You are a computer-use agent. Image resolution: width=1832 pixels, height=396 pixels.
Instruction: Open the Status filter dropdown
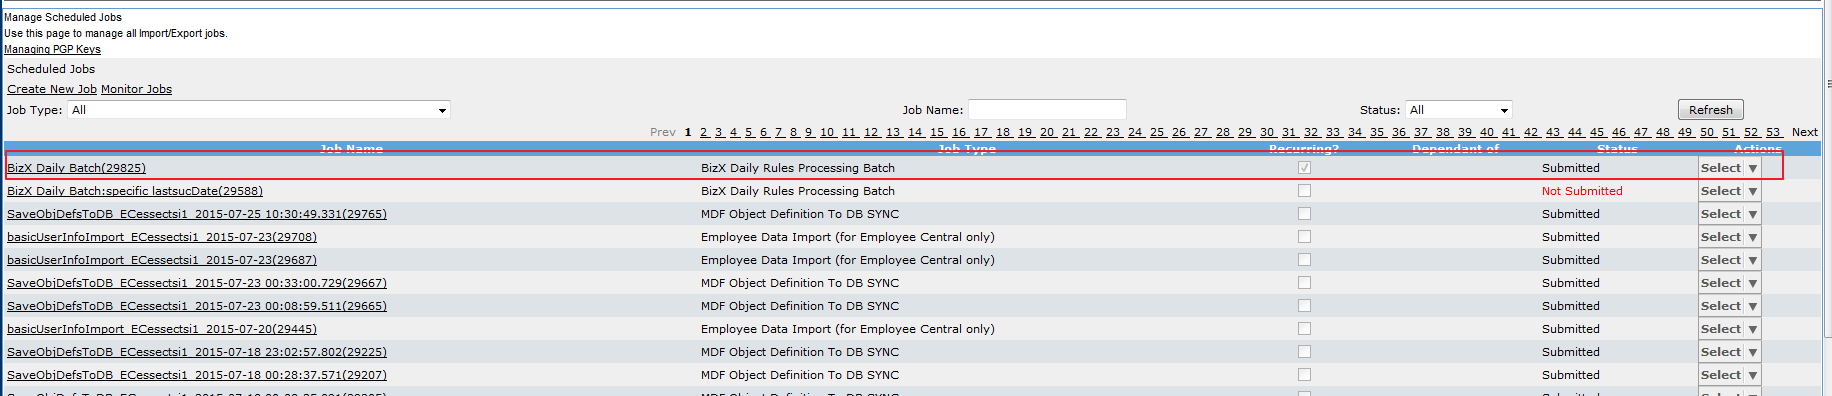[x=1459, y=110]
